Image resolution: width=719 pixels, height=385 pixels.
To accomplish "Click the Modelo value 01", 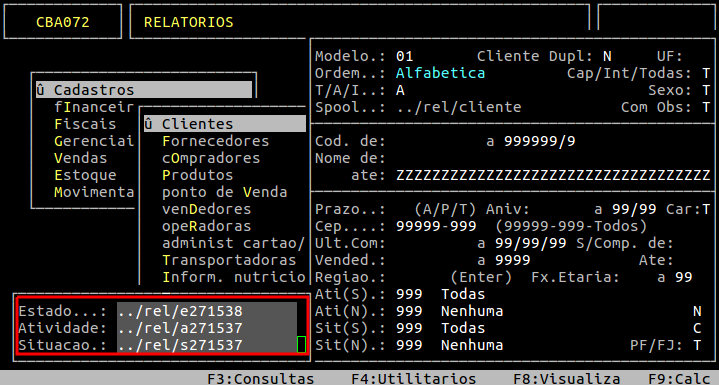I will coord(404,56).
